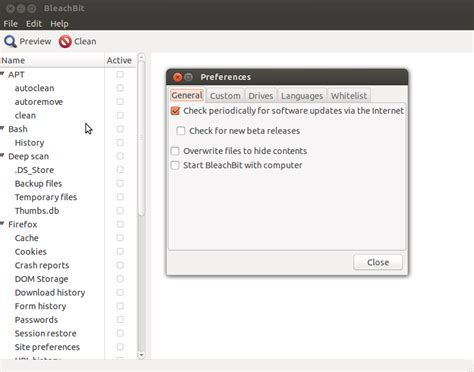Collapse the APT tree group
The width and height of the screenshot is (474, 372).
tap(3, 74)
